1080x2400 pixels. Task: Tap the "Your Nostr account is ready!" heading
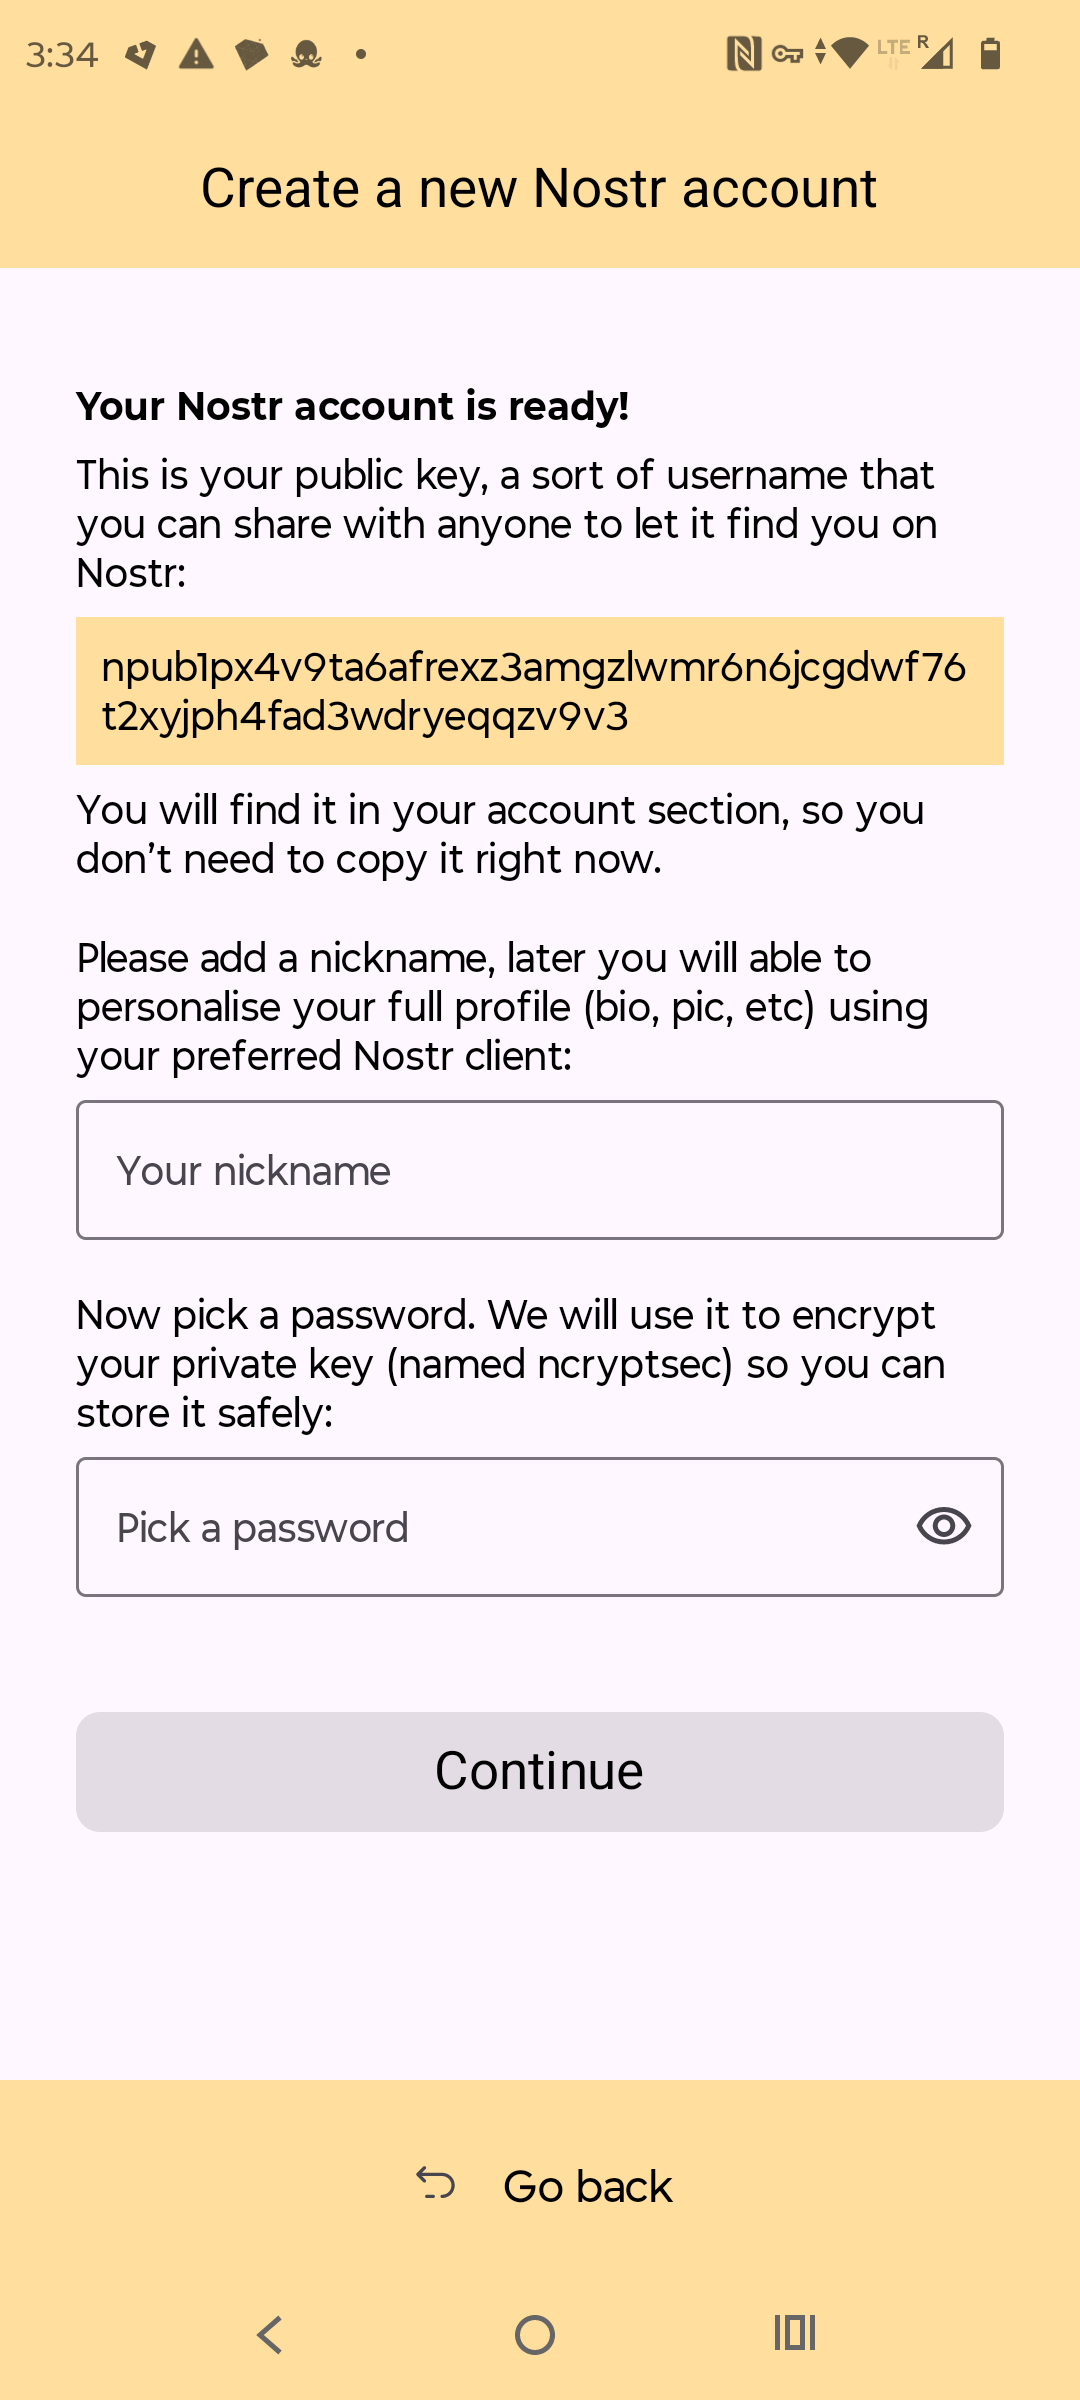[352, 406]
